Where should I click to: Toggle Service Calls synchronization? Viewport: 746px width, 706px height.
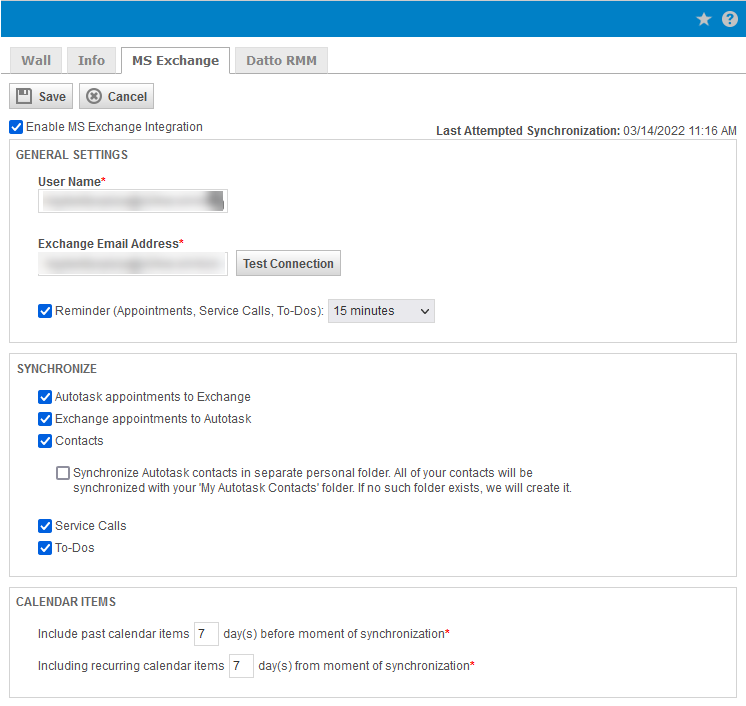point(45,526)
